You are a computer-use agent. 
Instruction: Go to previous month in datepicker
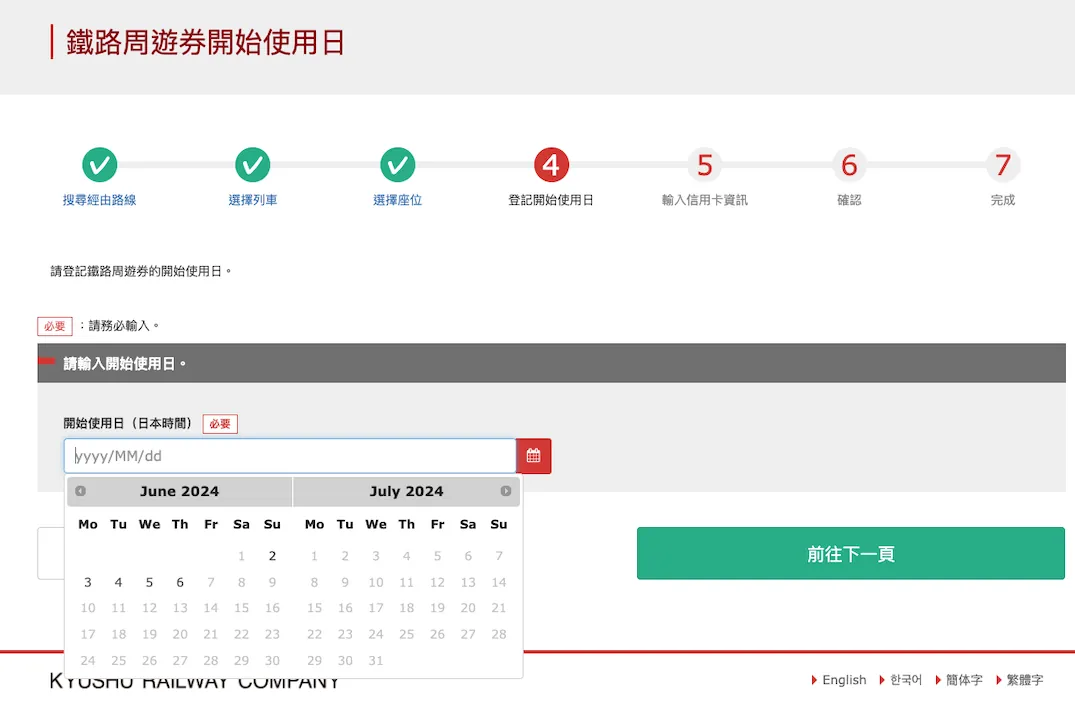(x=80, y=491)
